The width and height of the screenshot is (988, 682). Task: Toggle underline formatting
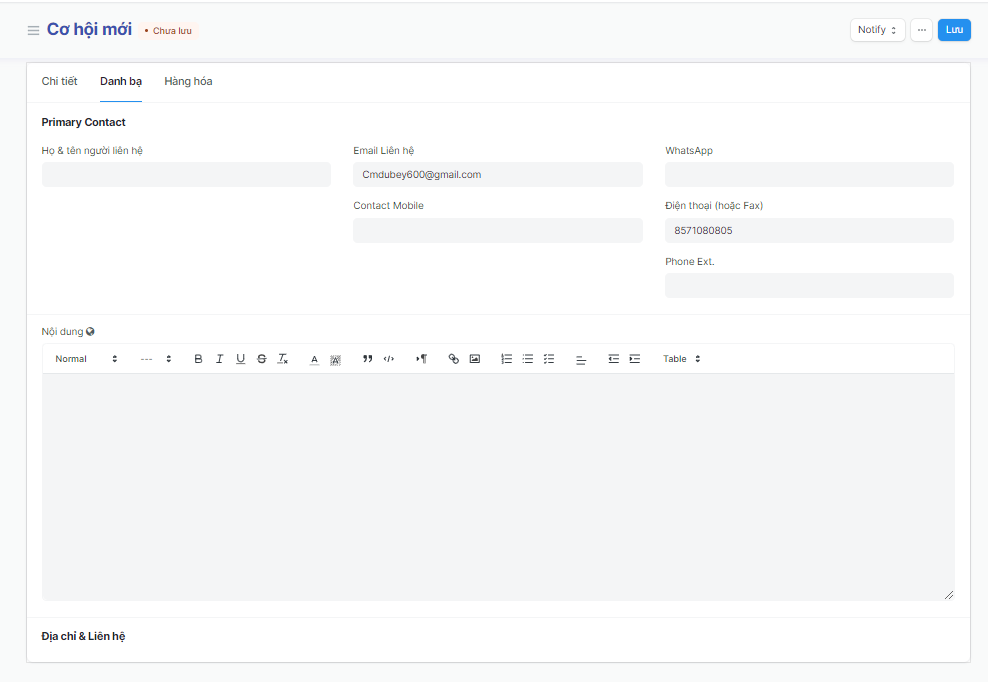pos(240,359)
